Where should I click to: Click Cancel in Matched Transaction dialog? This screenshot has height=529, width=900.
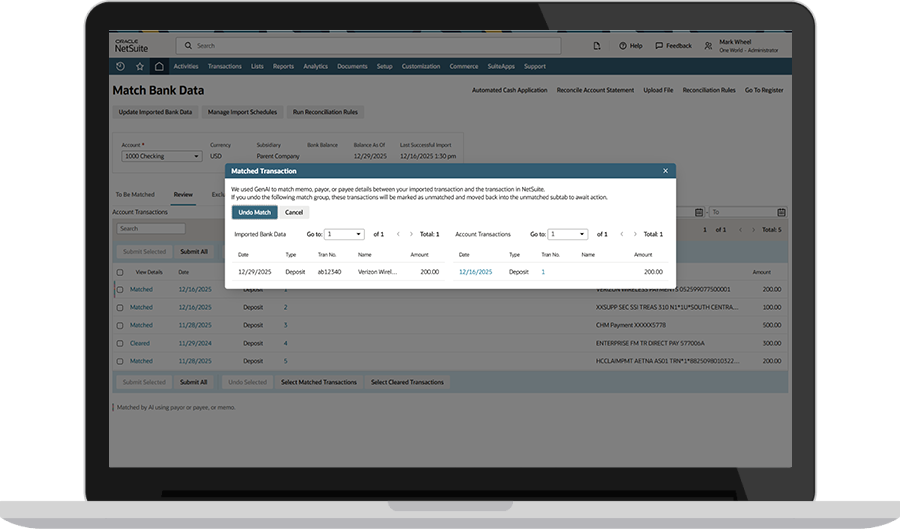point(294,212)
